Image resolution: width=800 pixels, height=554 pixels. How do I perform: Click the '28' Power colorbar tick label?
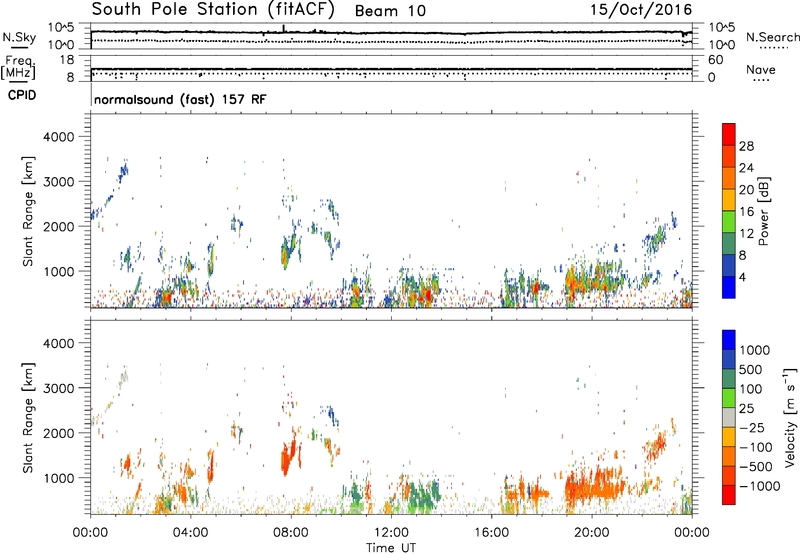746,146
